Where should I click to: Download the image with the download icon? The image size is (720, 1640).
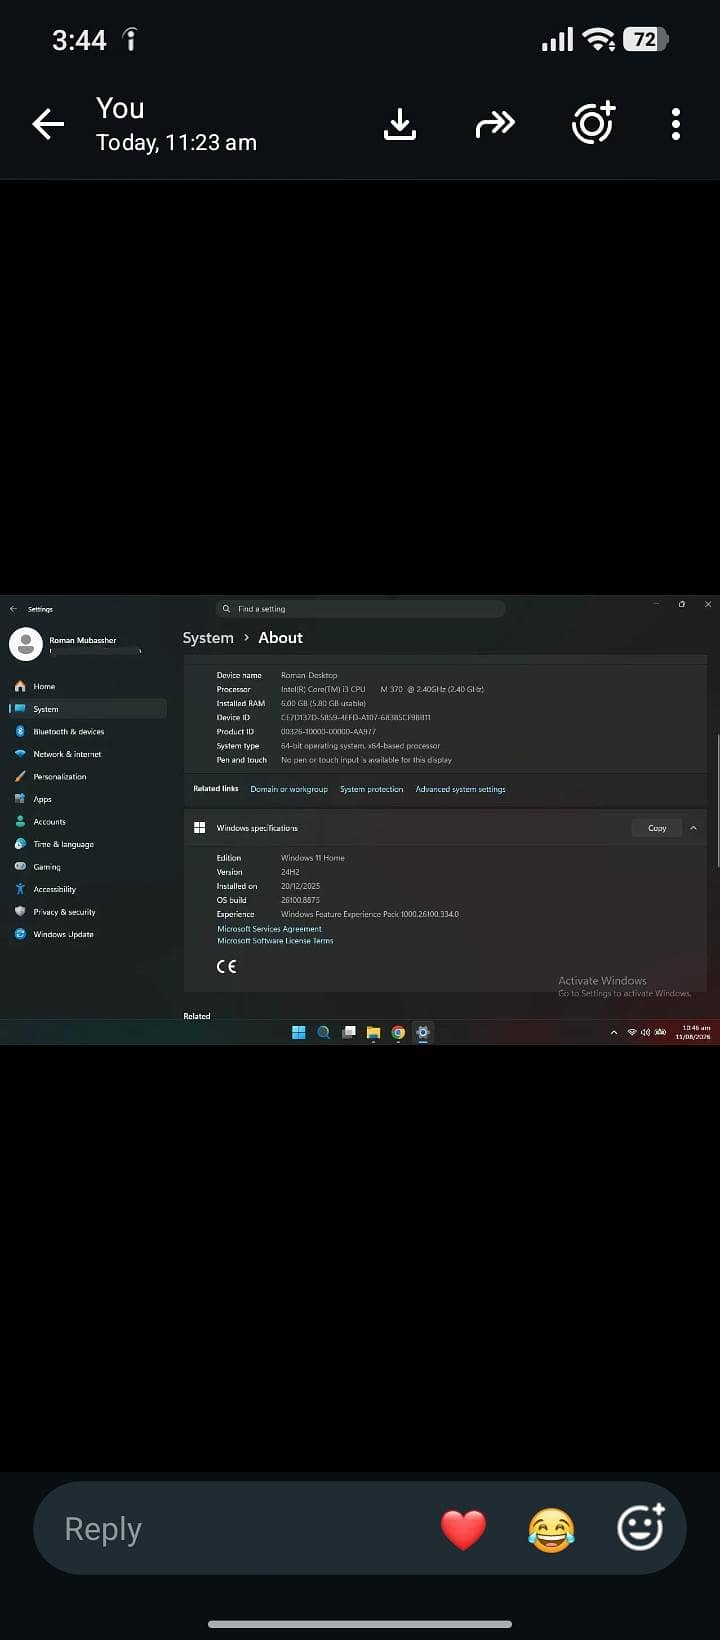click(400, 124)
